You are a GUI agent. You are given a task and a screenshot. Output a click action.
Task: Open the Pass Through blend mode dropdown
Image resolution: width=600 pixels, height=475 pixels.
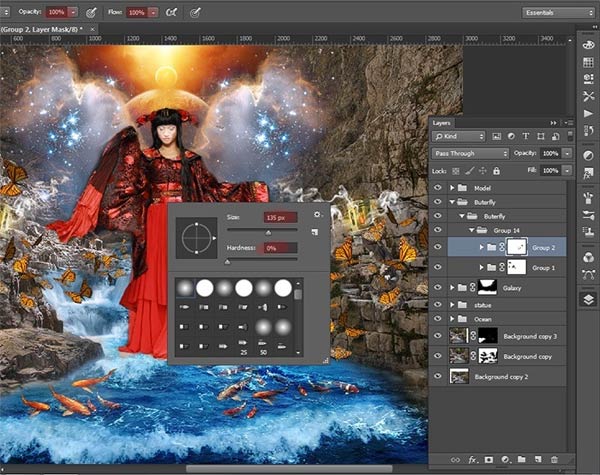click(x=470, y=153)
